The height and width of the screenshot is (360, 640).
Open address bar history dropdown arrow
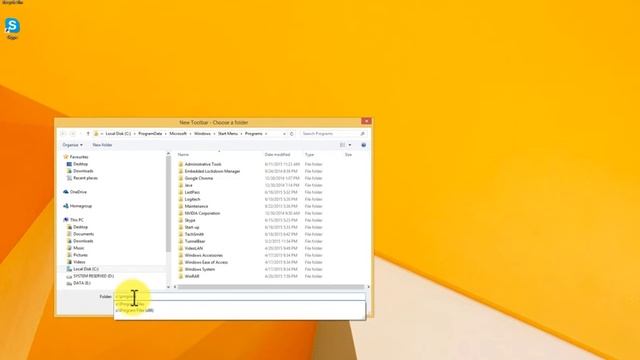[284, 133]
